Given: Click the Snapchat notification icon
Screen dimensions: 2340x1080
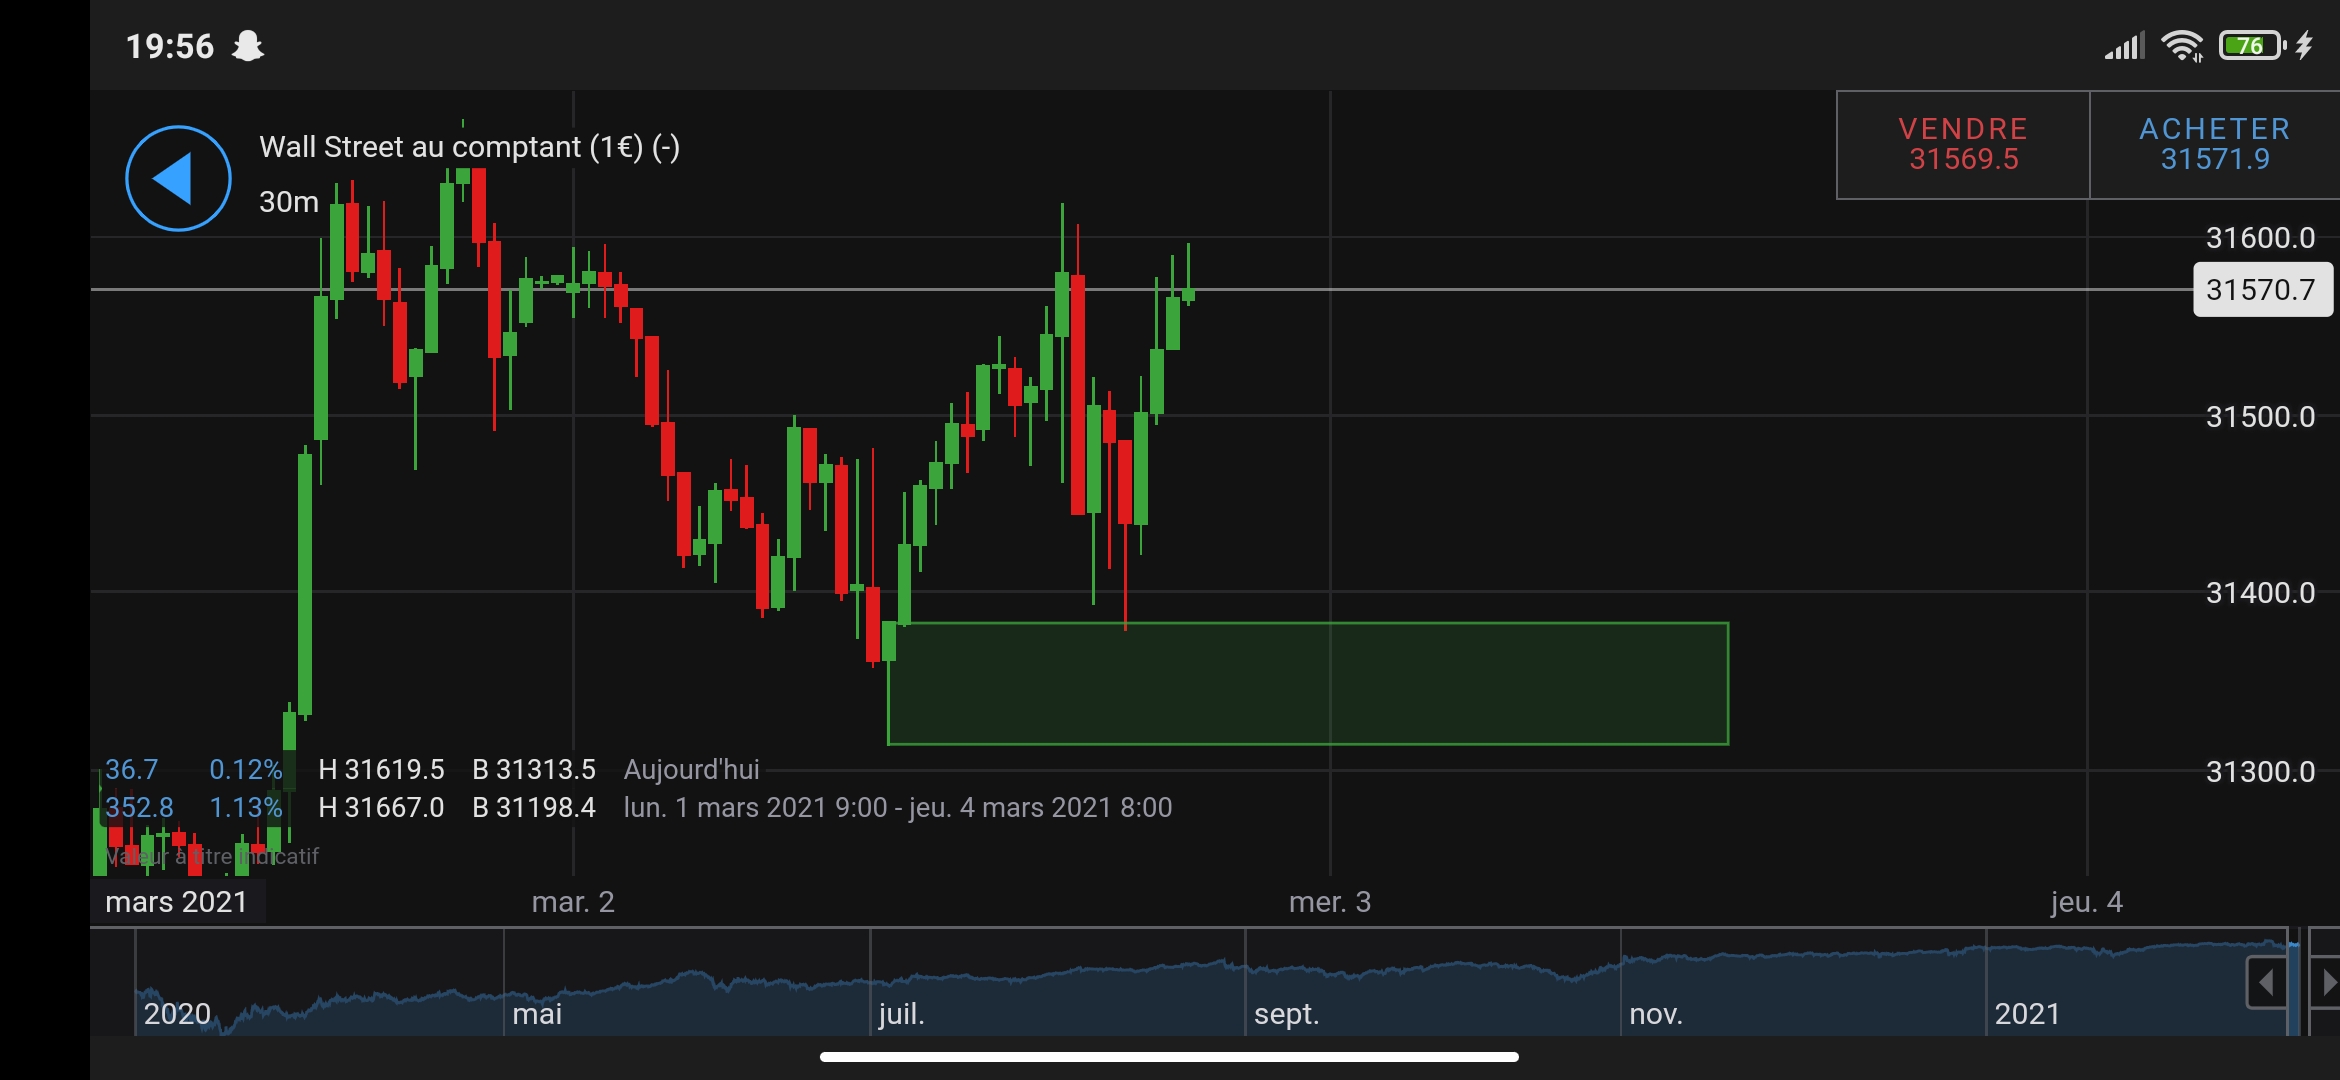Looking at the screenshot, I should point(248,46).
